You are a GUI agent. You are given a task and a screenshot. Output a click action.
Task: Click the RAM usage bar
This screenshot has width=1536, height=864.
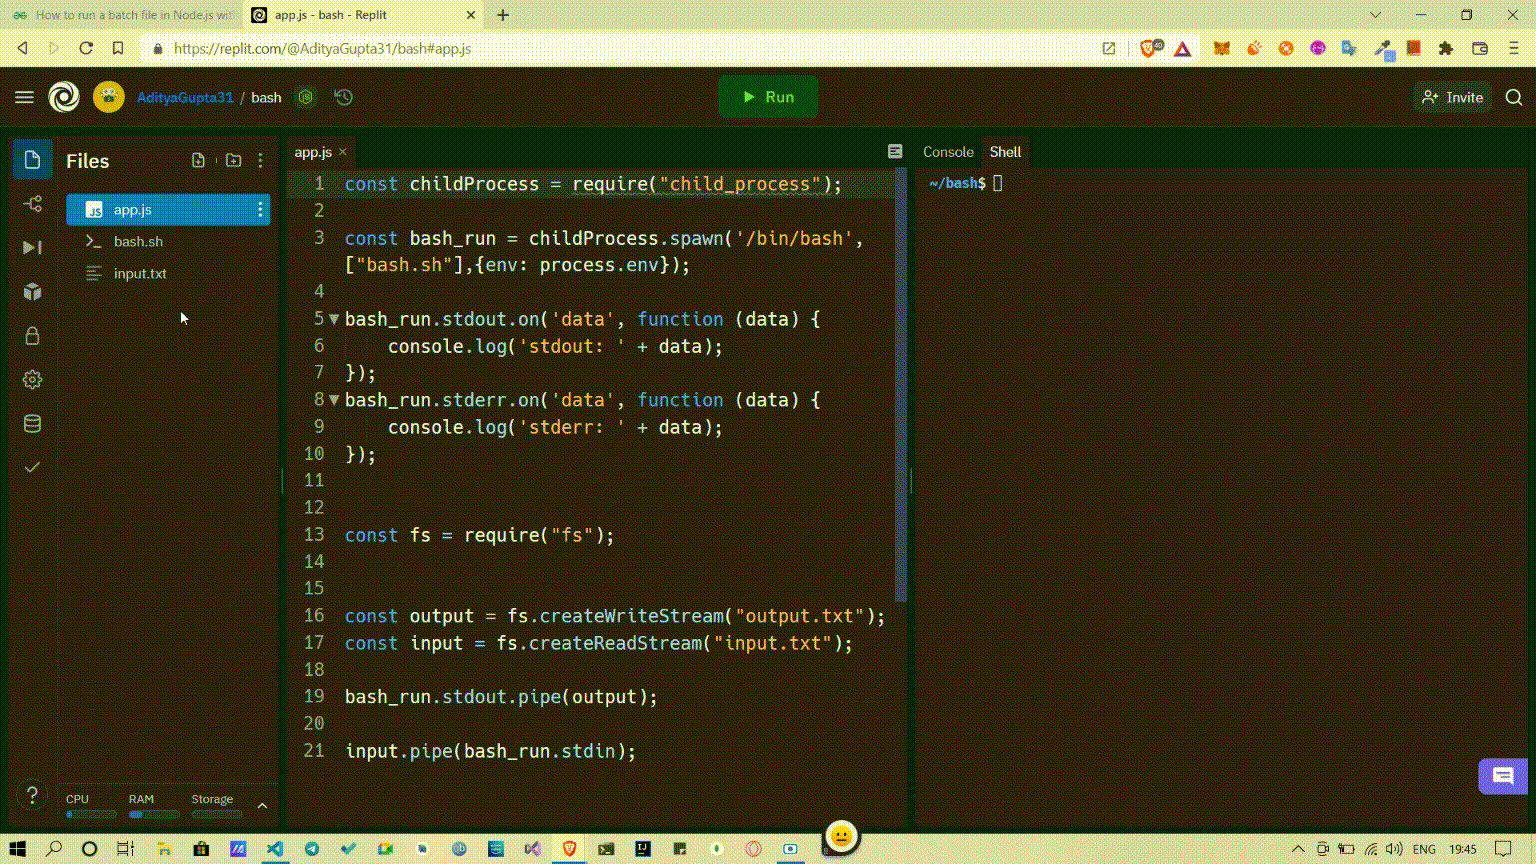tap(153, 814)
